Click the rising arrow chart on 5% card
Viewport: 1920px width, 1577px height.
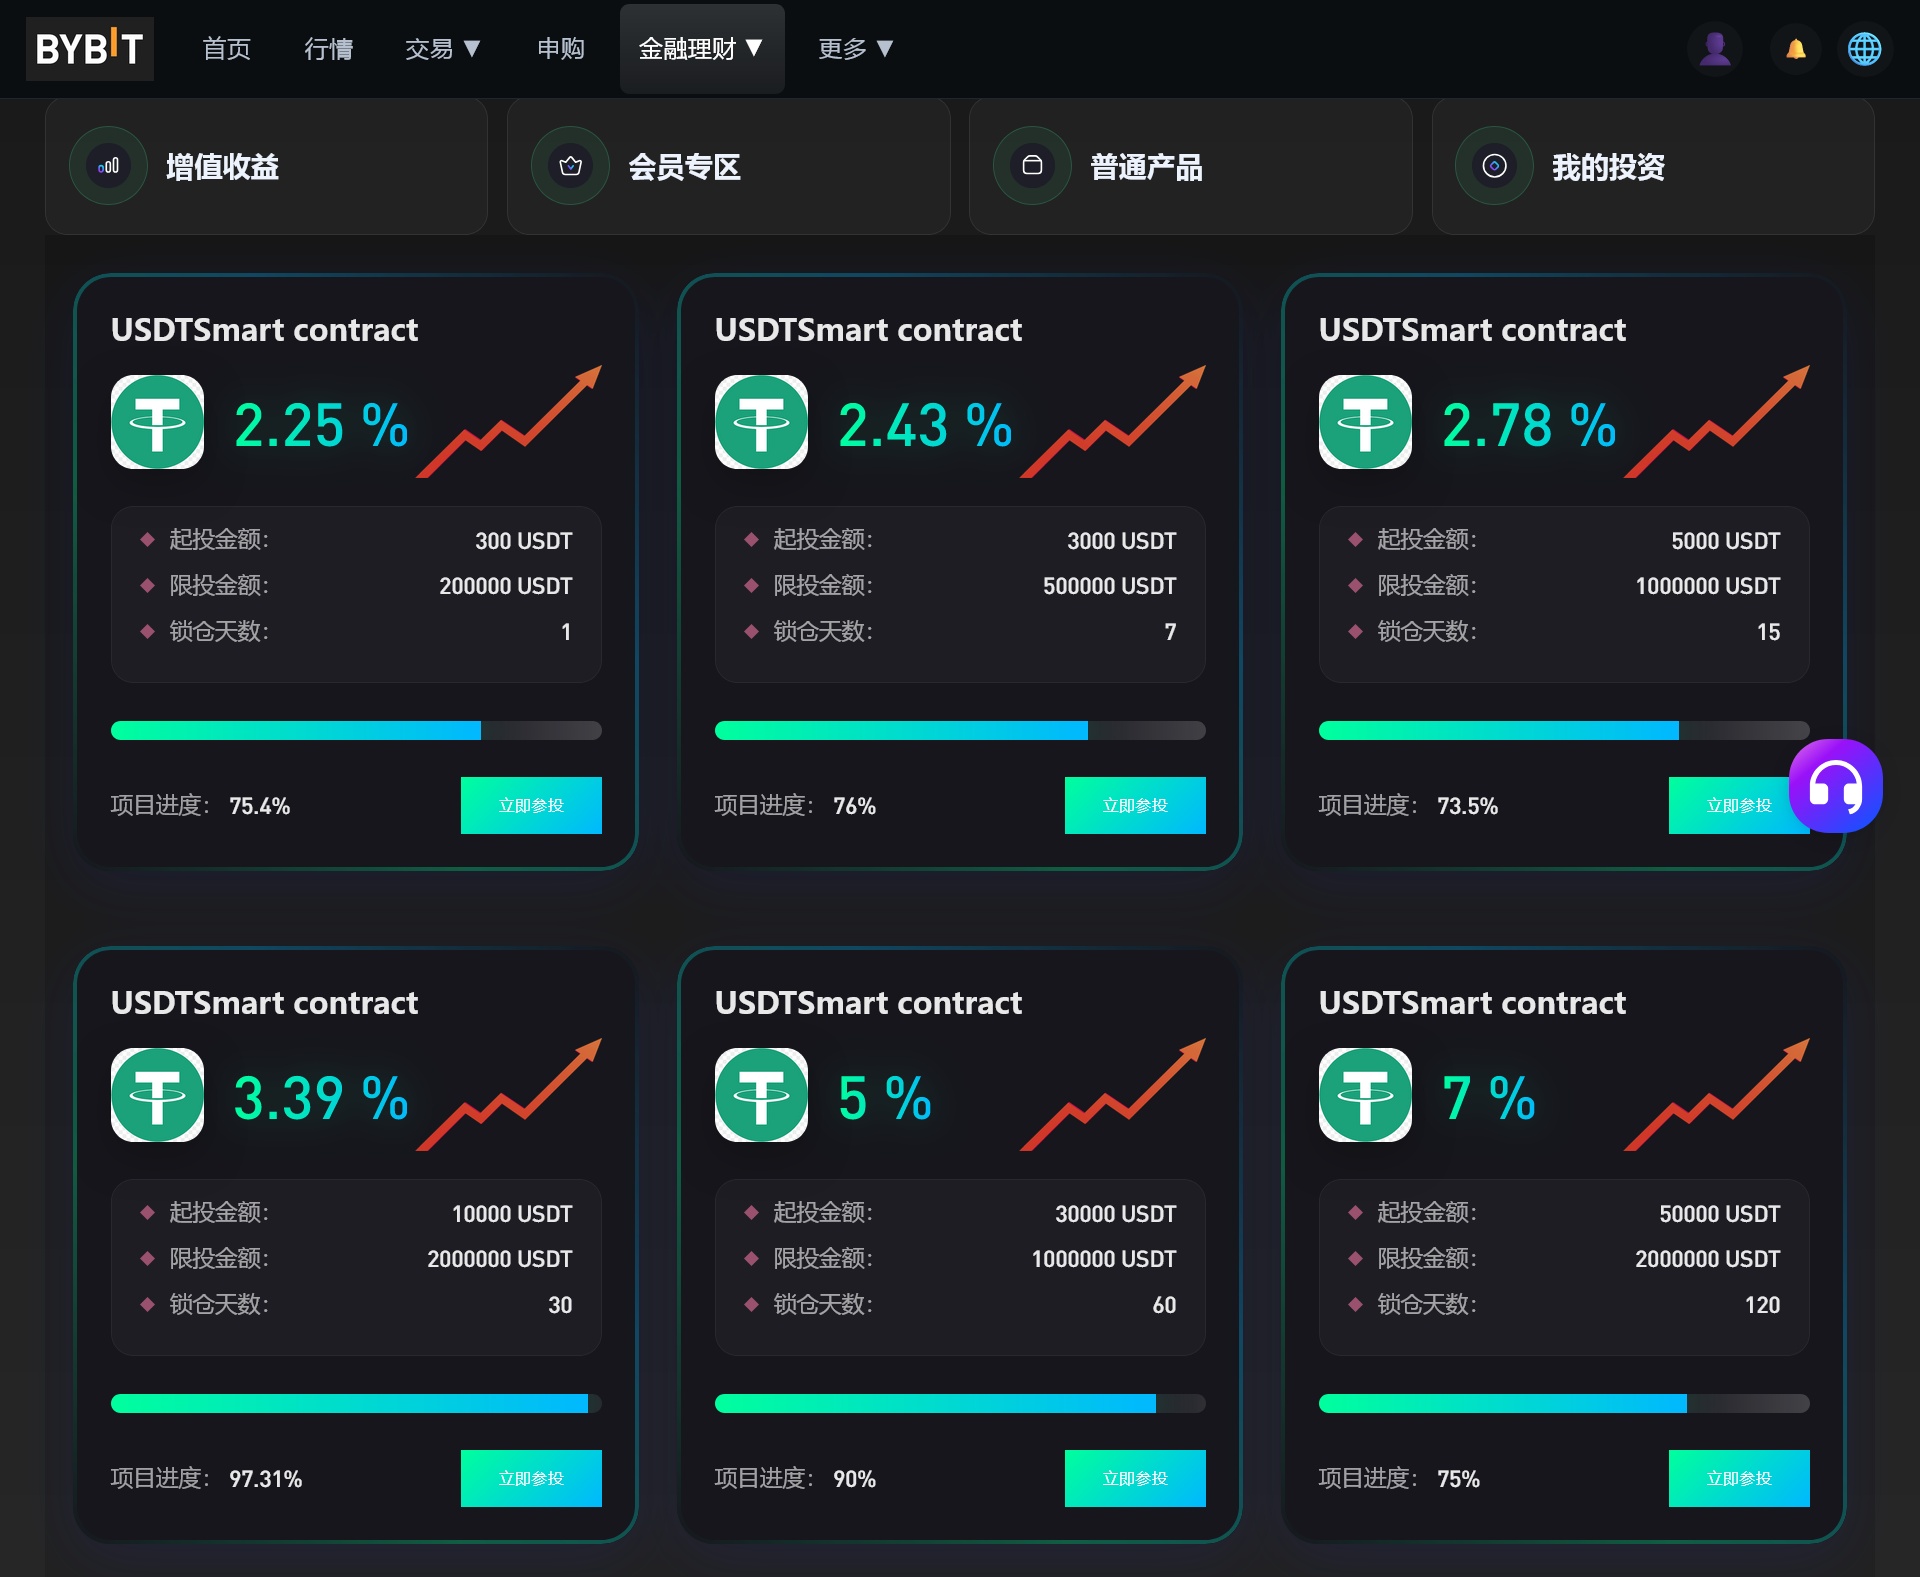(1113, 1094)
